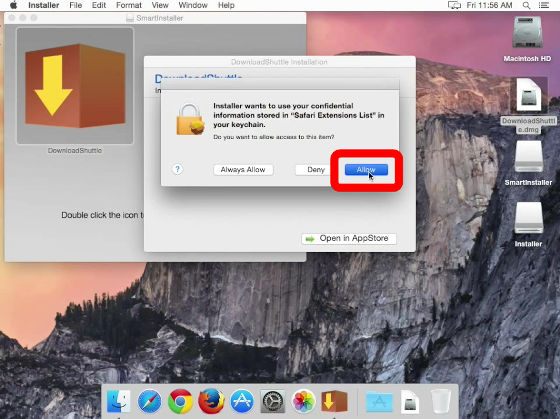The height and width of the screenshot is (419, 560).
Task: Open the Window menu
Action: 193,5
